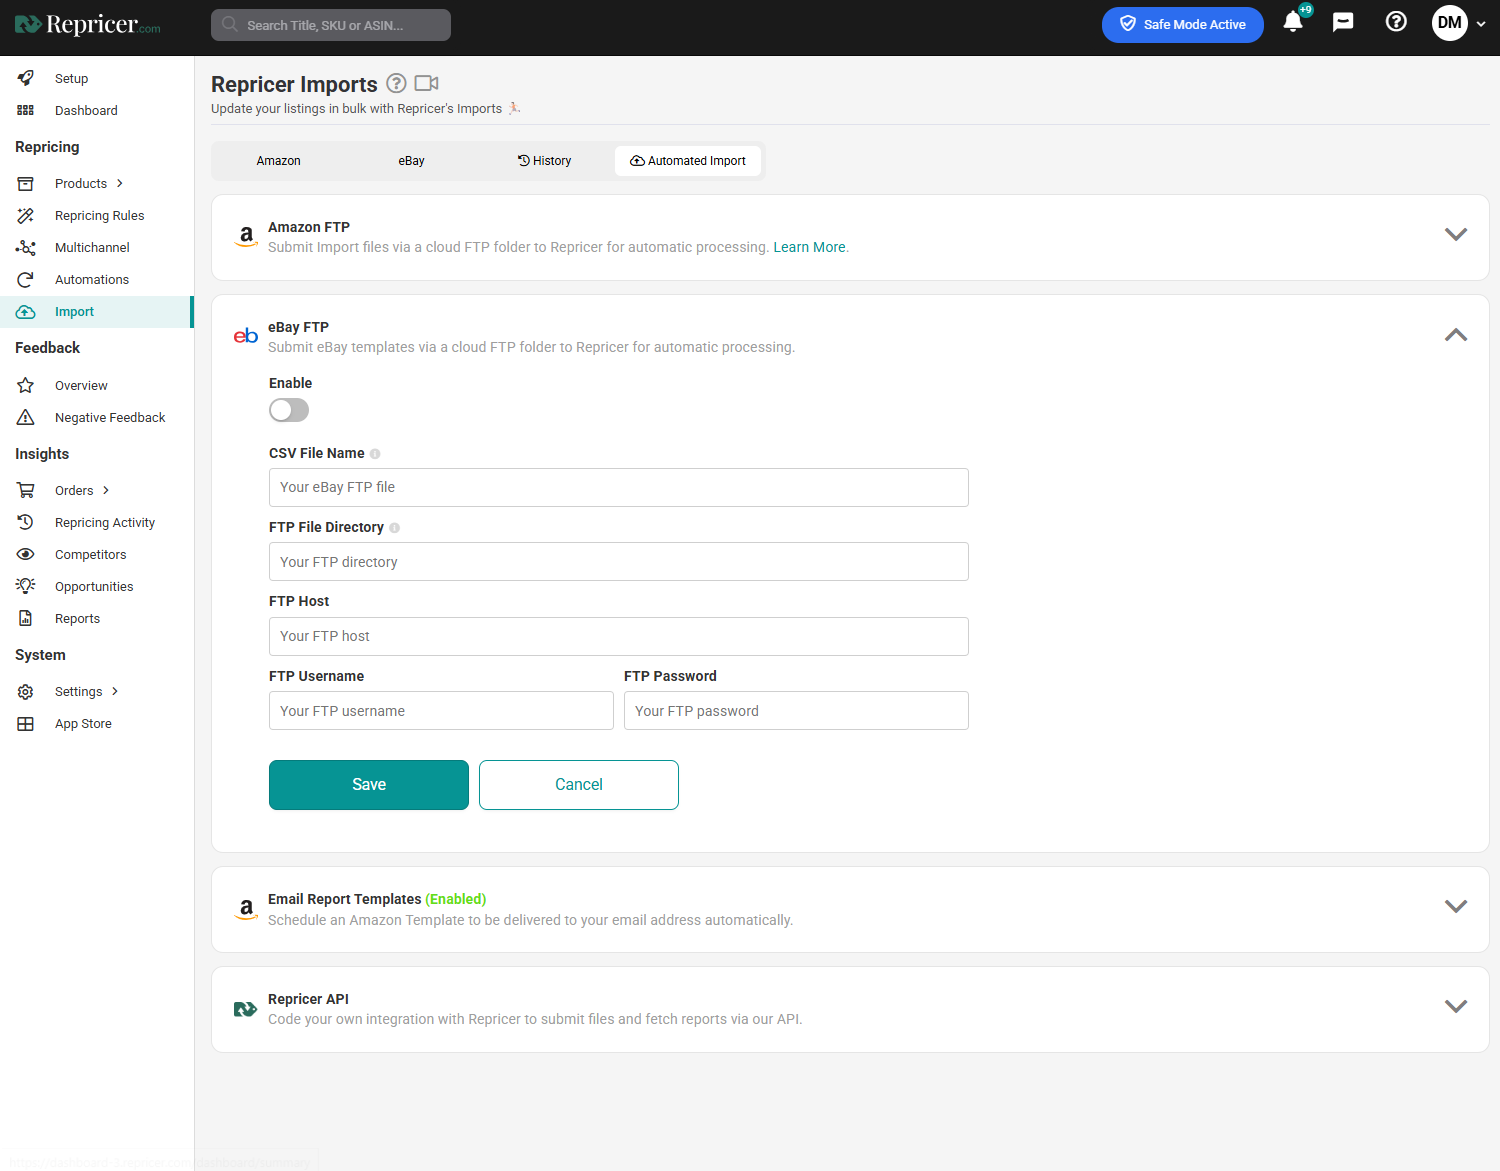The width and height of the screenshot is (1500, 1171).
Task: Open the video tutorial camera icon
Action: point(427,83)
